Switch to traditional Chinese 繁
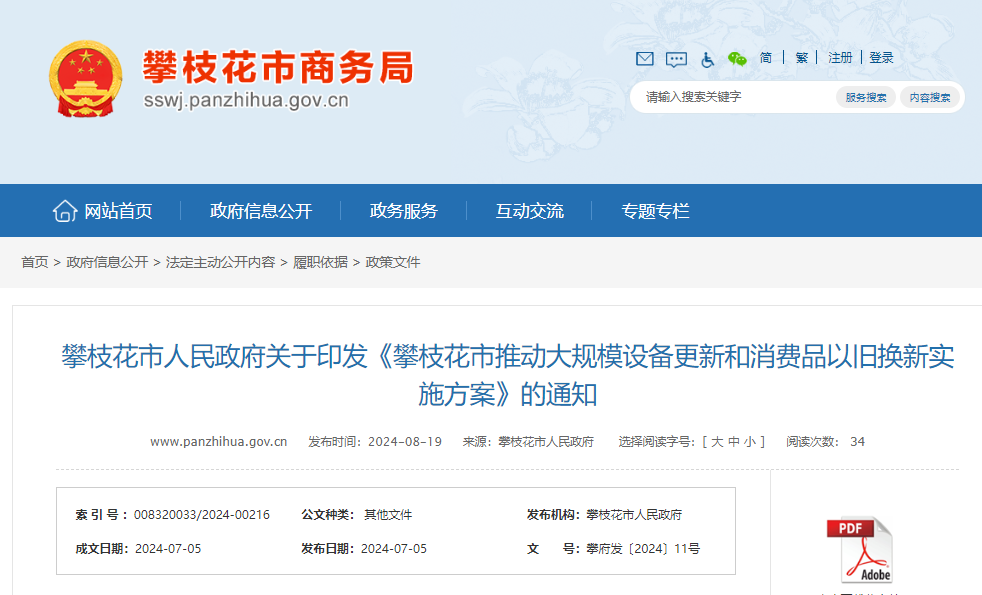Viewport: 982px width, 595px height. pyautogui.click(x=801, y=58)
